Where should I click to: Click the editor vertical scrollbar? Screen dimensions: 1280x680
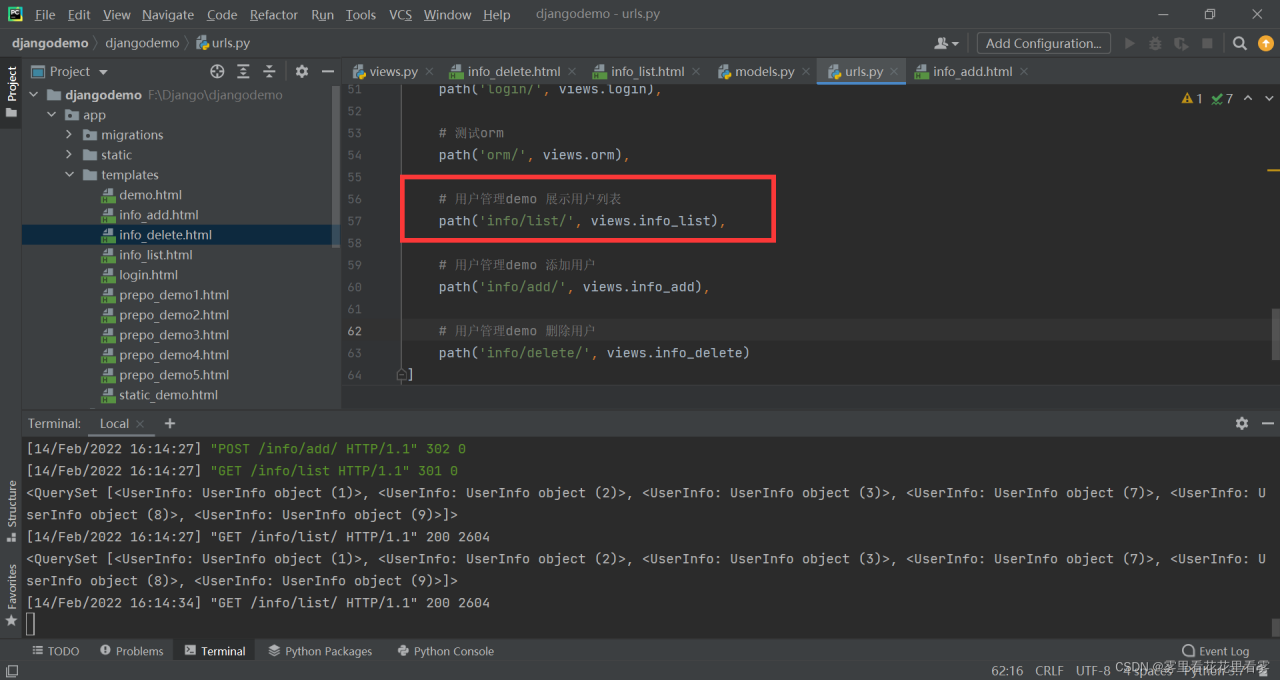coord(1275,334)
